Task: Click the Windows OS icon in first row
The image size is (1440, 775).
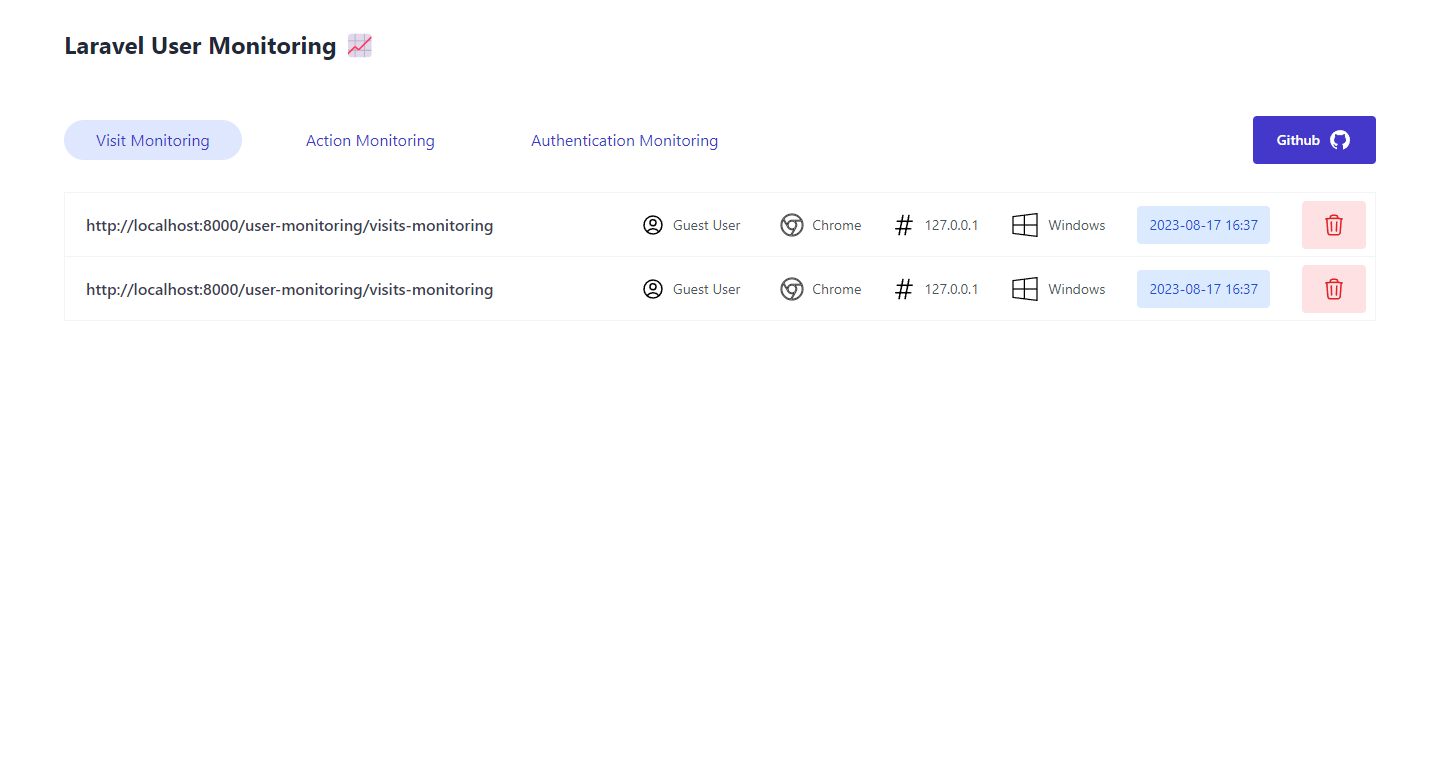Action: pos(1025,225)
